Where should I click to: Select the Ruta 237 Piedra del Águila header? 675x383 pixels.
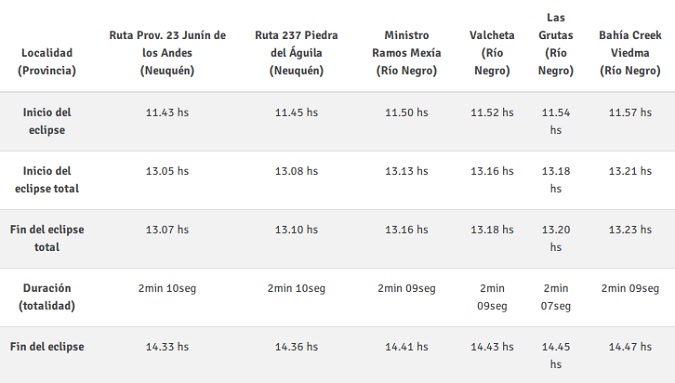tap(297, 53)
